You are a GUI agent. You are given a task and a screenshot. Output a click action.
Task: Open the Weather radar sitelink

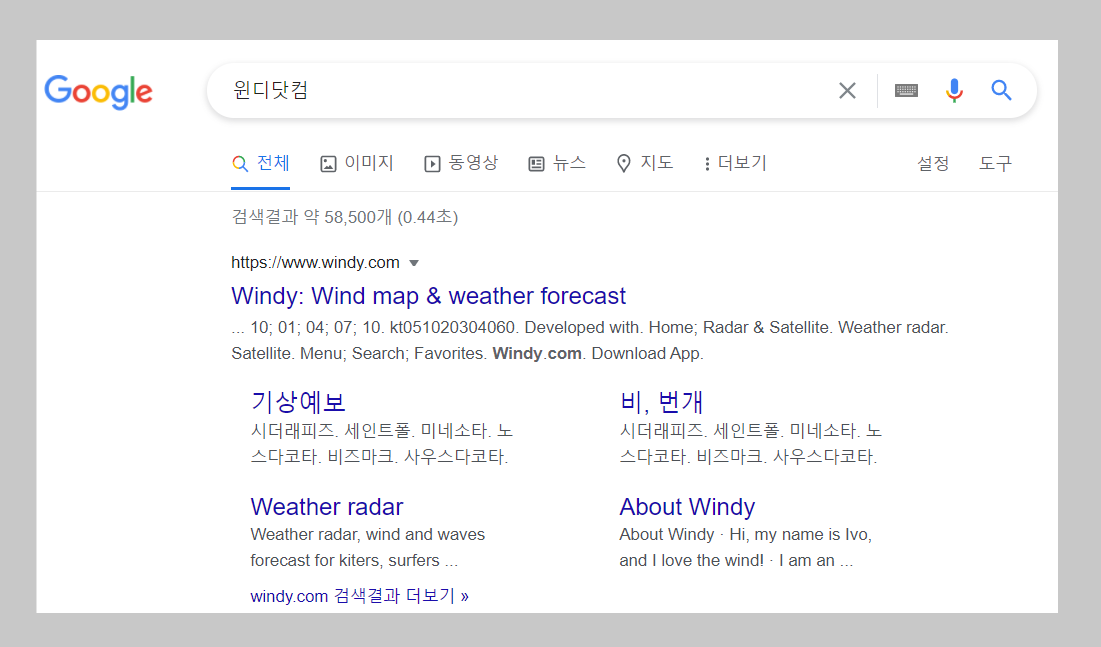click(327, 507)
